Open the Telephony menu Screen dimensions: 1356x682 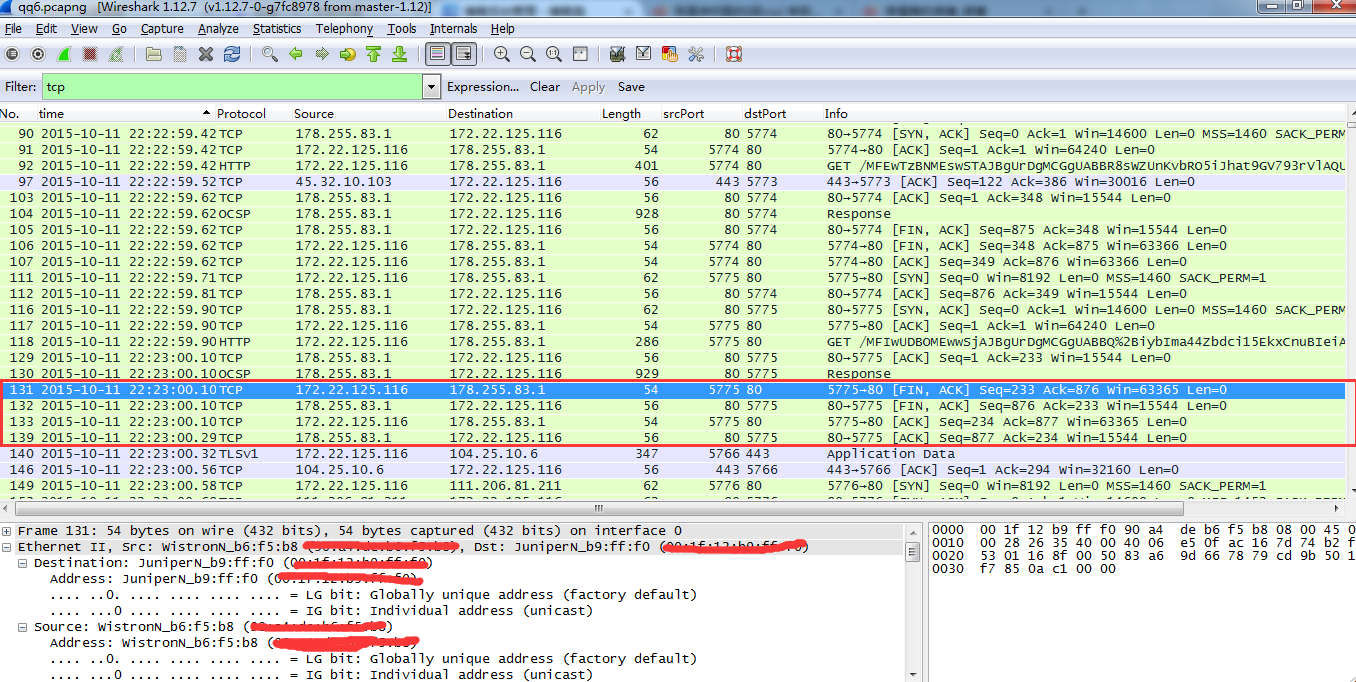coord(344,29)
